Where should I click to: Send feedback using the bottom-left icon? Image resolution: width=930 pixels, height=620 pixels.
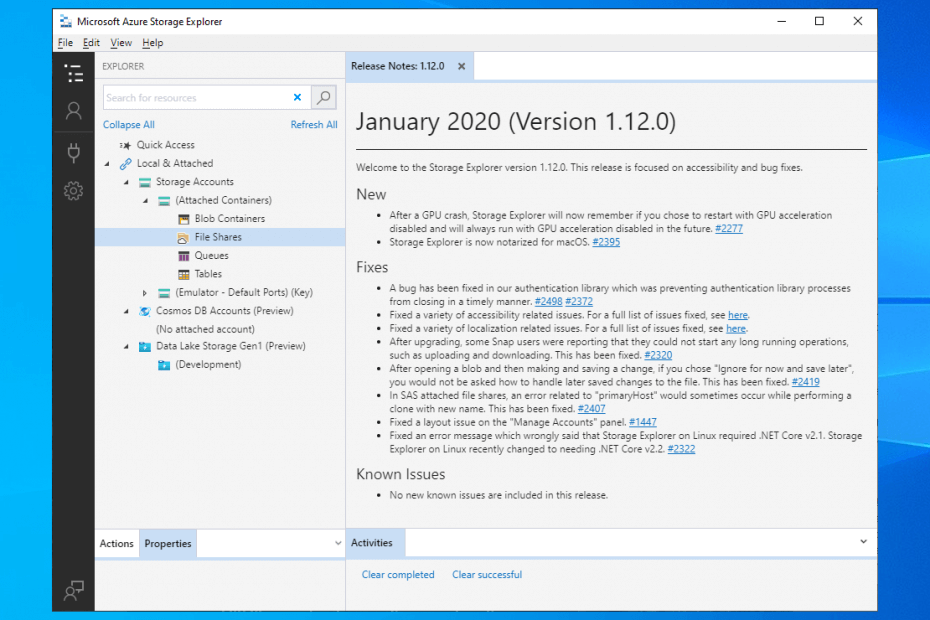73,590
